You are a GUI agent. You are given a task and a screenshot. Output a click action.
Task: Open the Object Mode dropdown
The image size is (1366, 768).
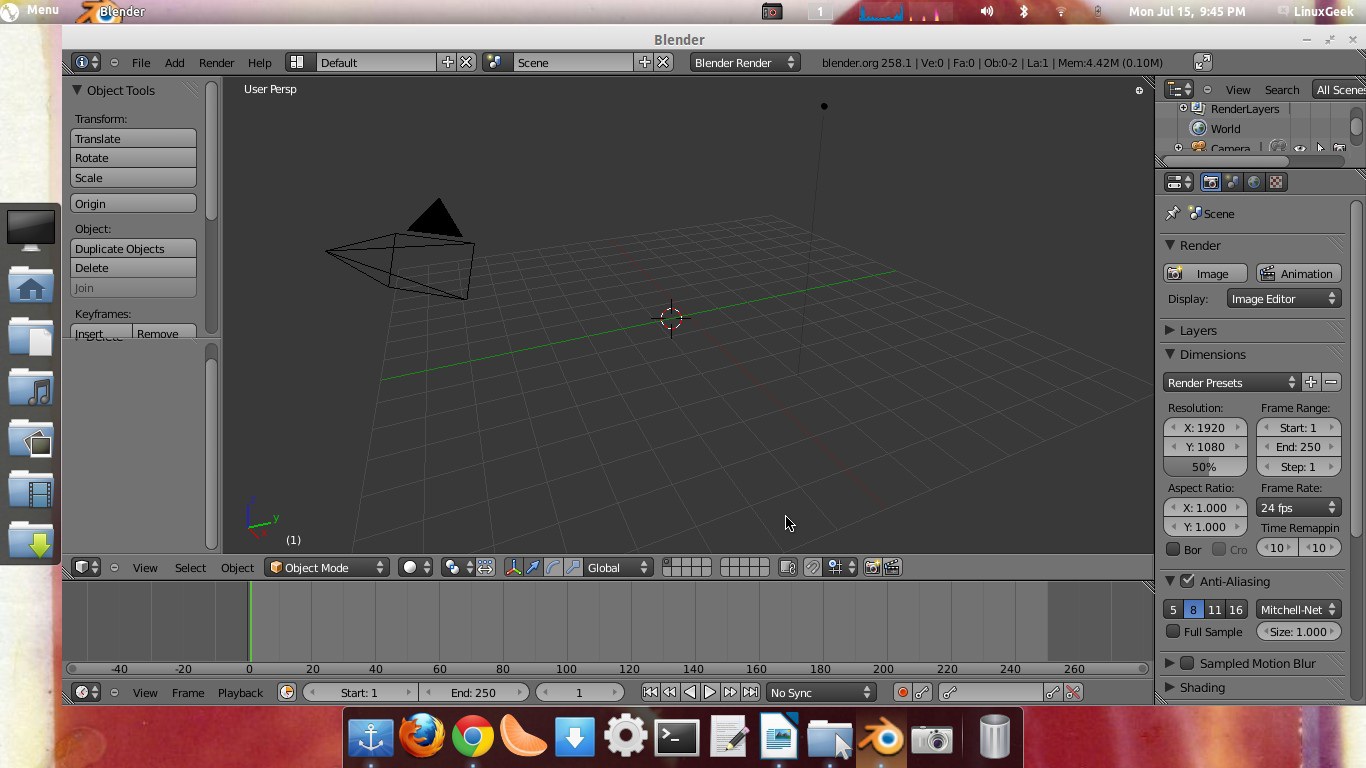pos(327,567)
